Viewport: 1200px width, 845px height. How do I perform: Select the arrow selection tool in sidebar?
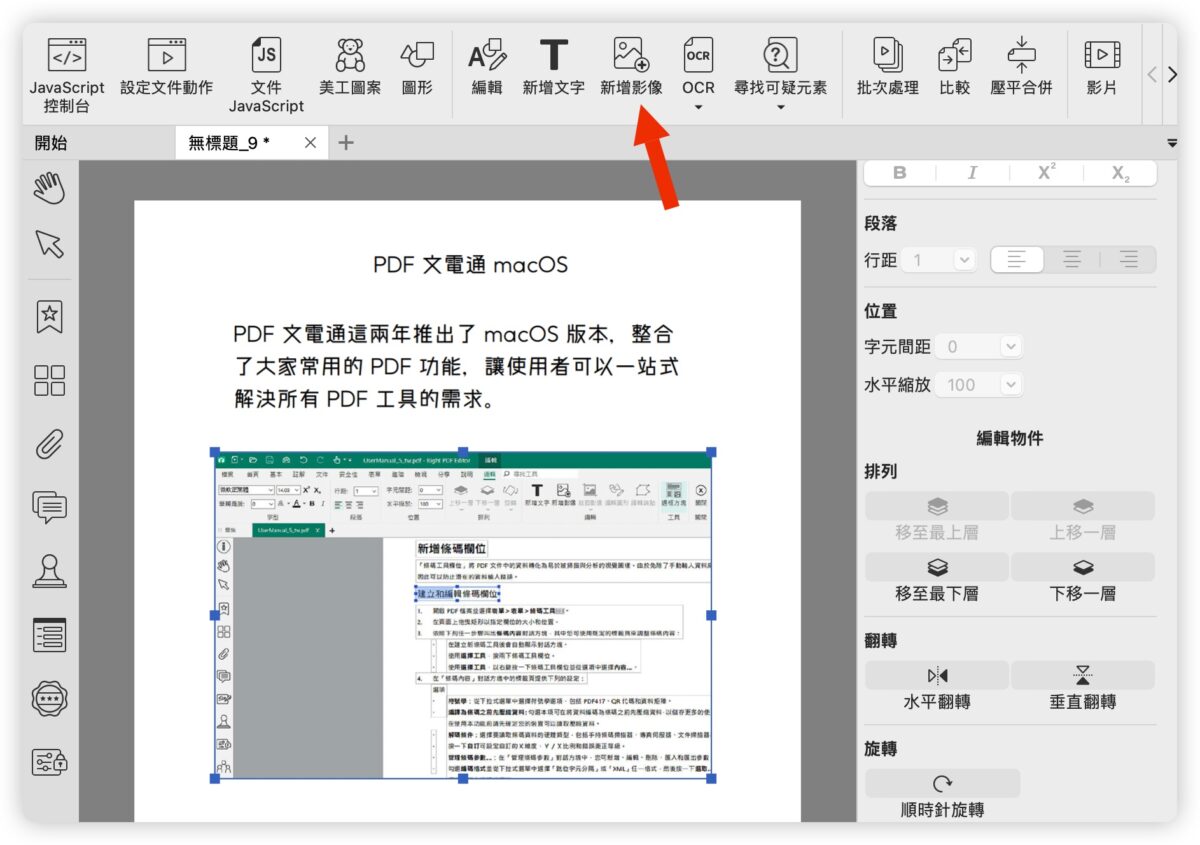click(49, 243)
